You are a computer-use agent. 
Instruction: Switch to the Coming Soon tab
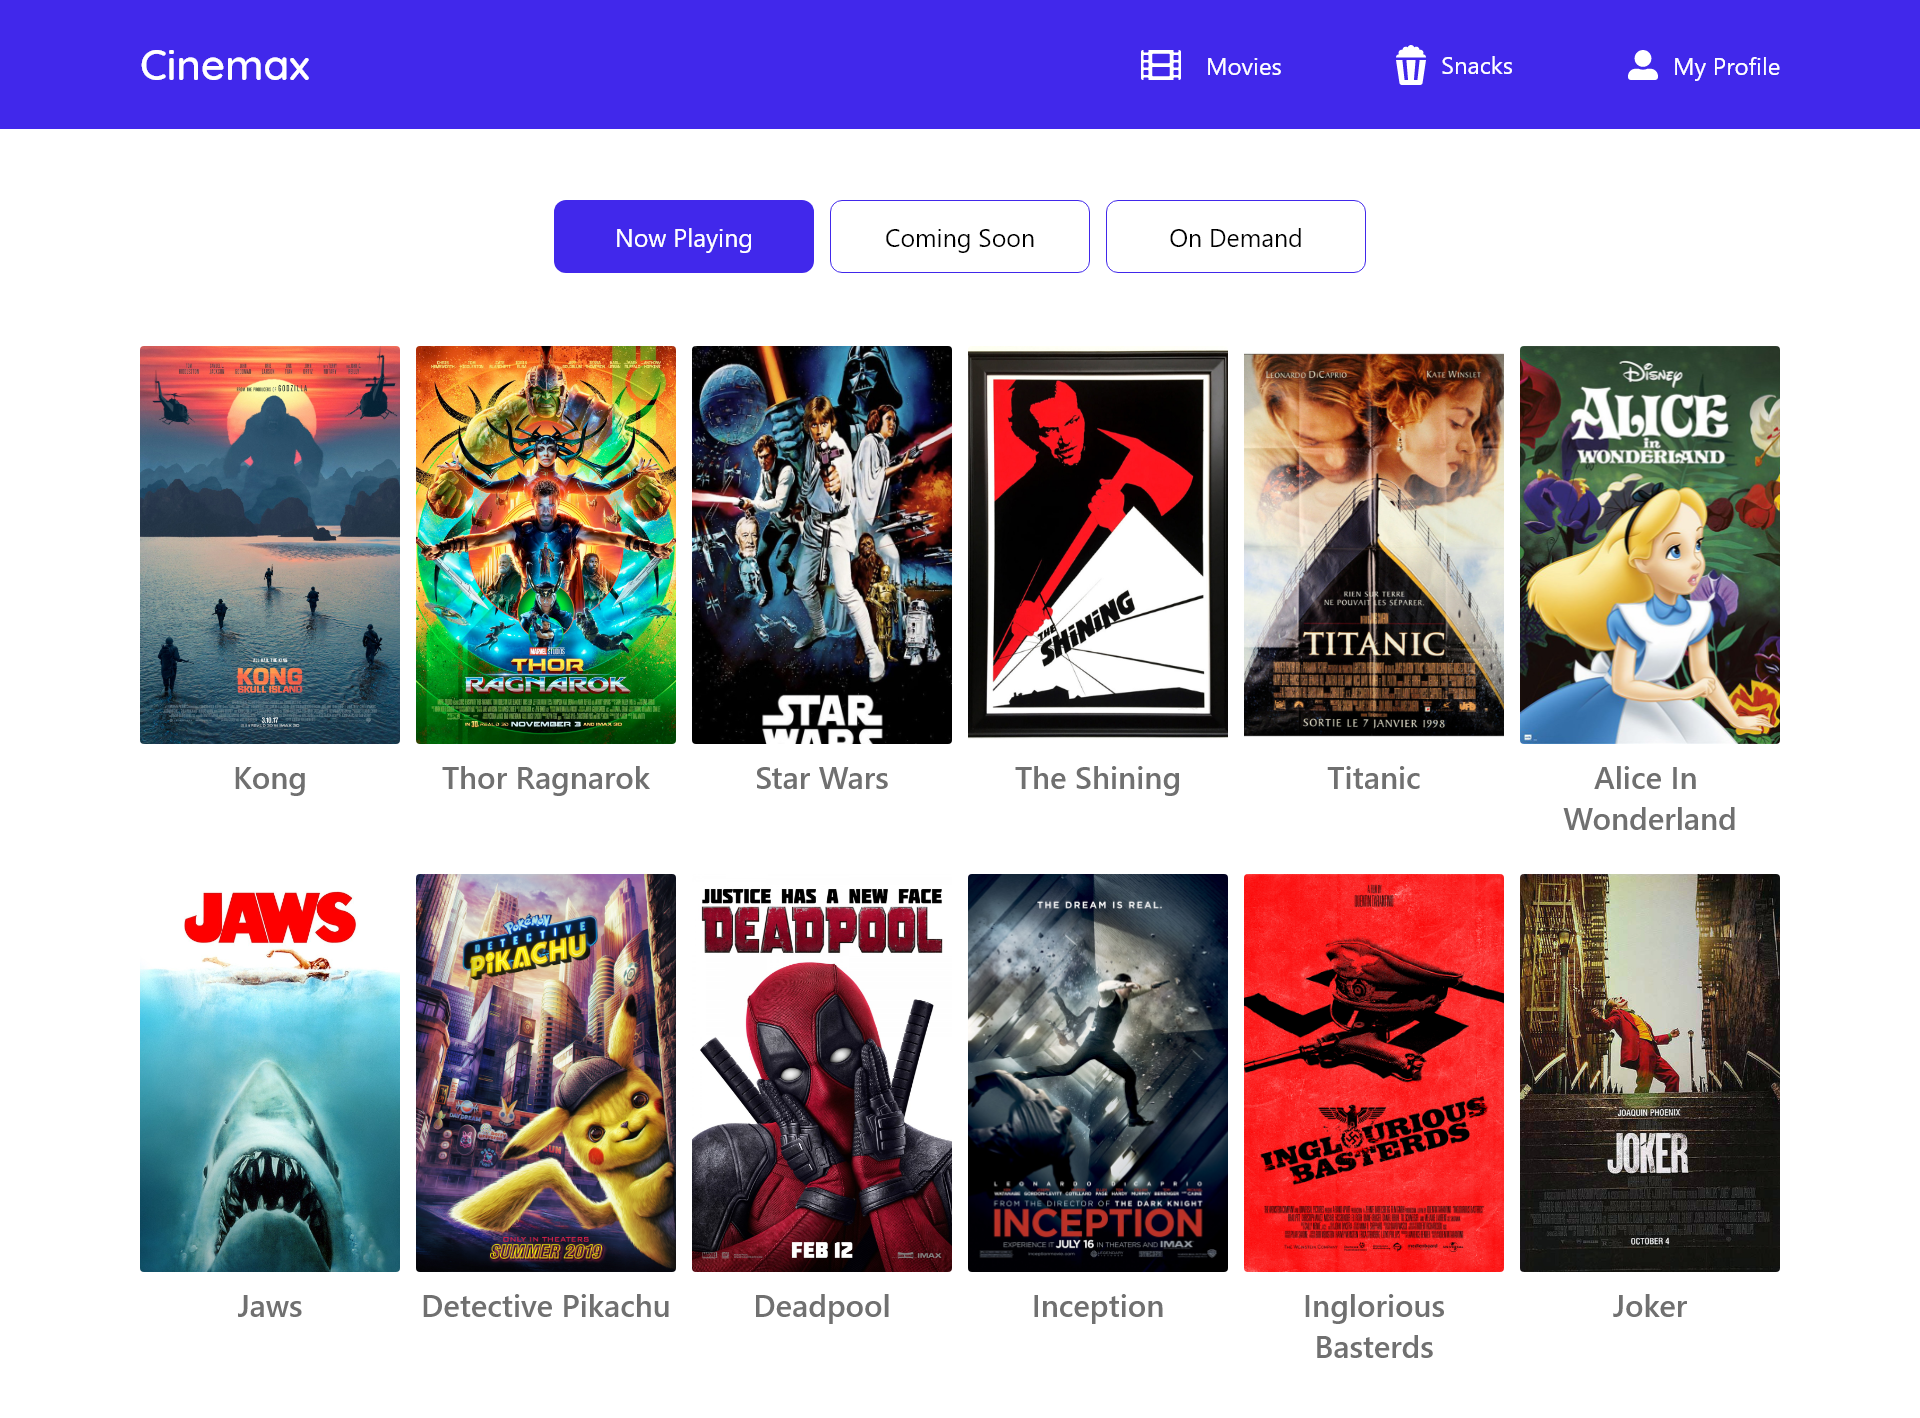[x=960, y=237]
